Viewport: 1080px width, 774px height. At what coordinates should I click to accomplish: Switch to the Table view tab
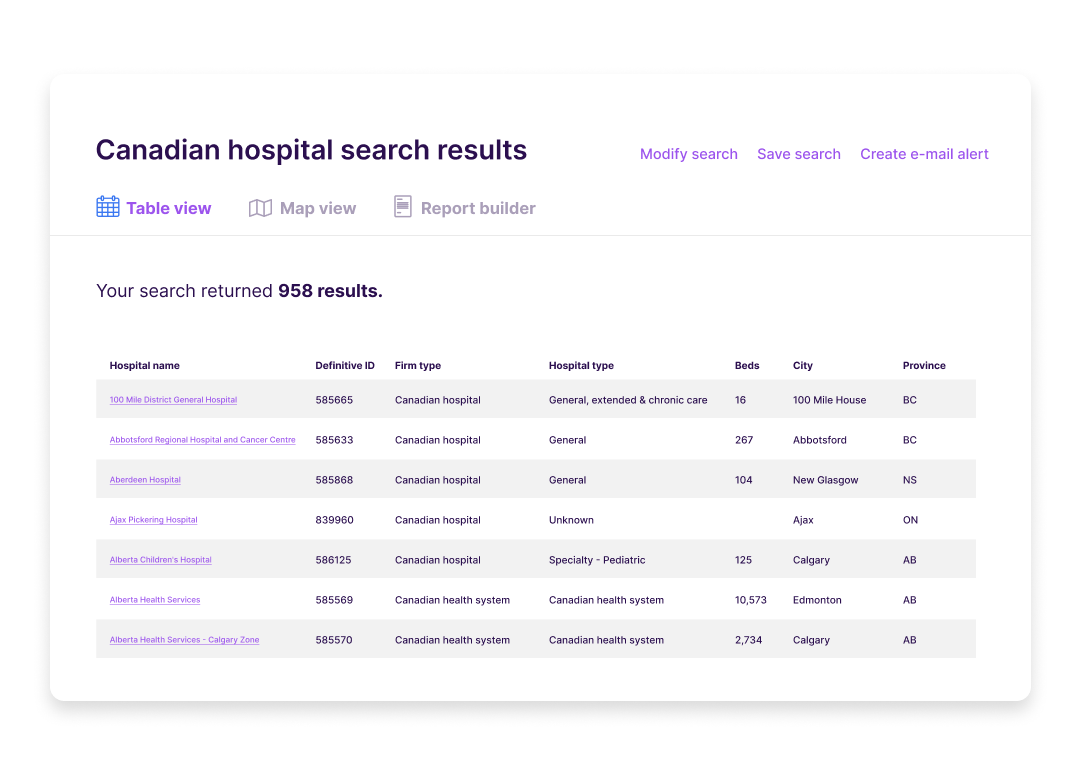[154, 207]
